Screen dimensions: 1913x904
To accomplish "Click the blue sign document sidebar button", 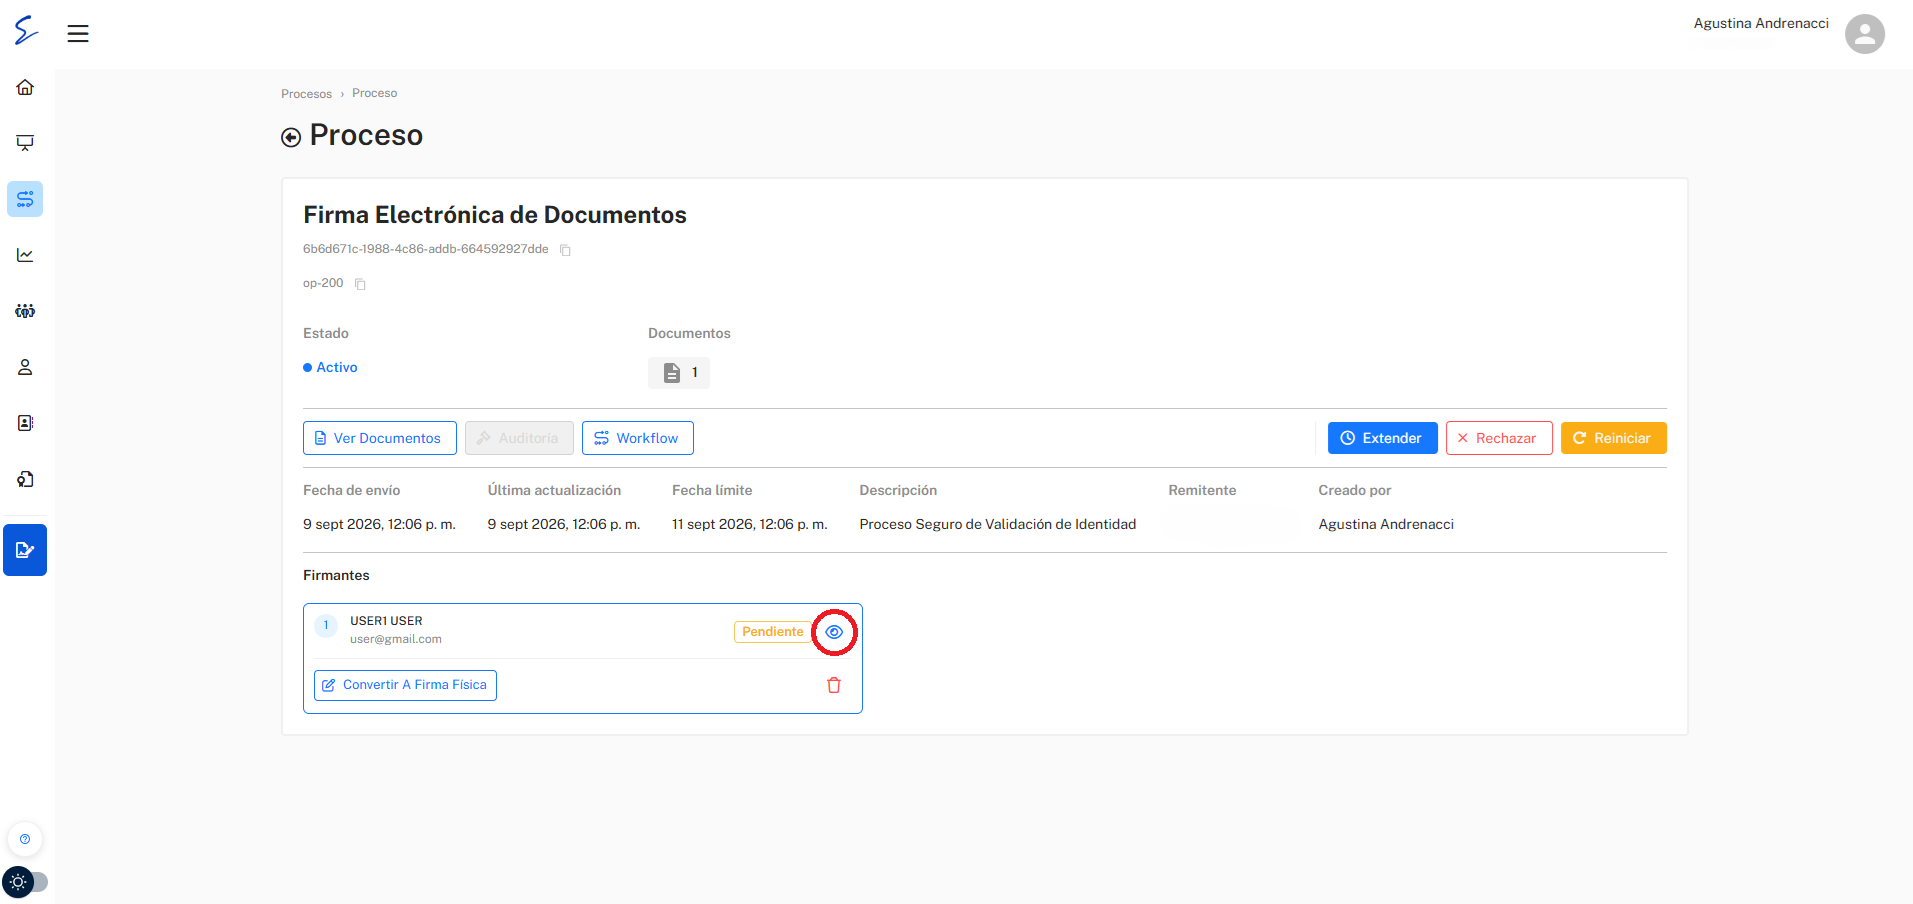I will tap(25, 550).
